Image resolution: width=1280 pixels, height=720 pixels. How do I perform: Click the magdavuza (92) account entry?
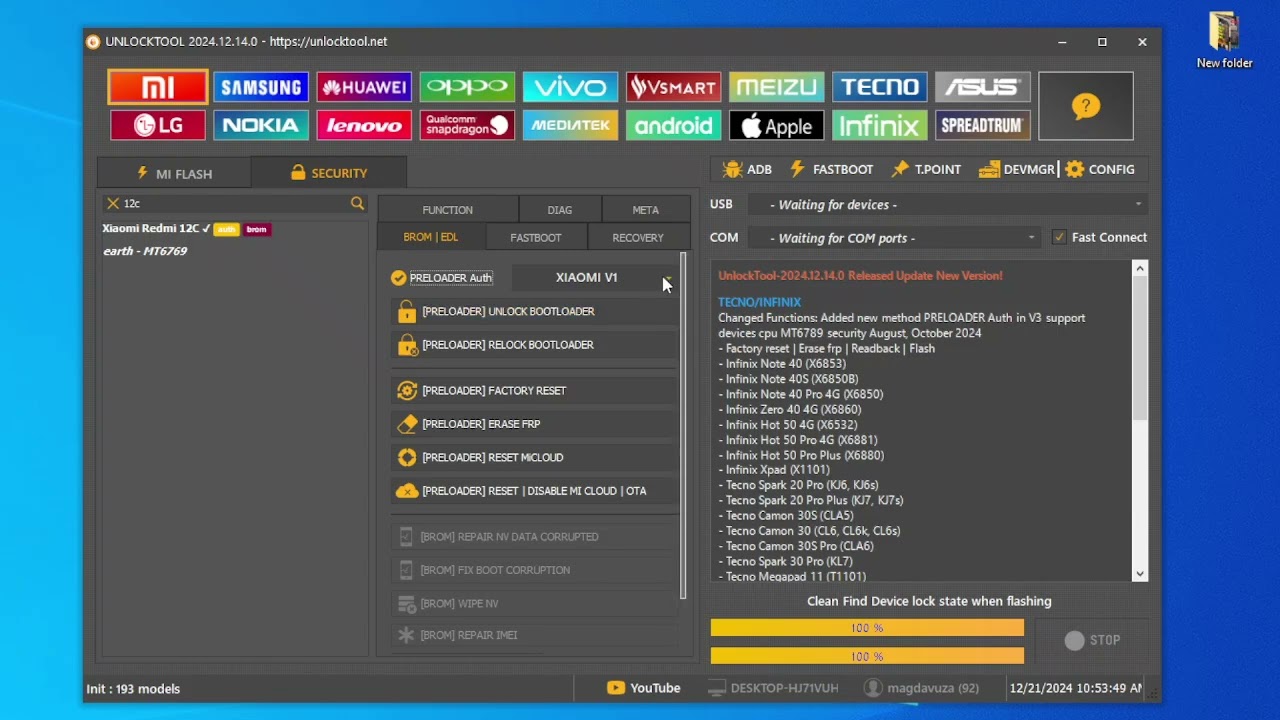coord(922,688)
